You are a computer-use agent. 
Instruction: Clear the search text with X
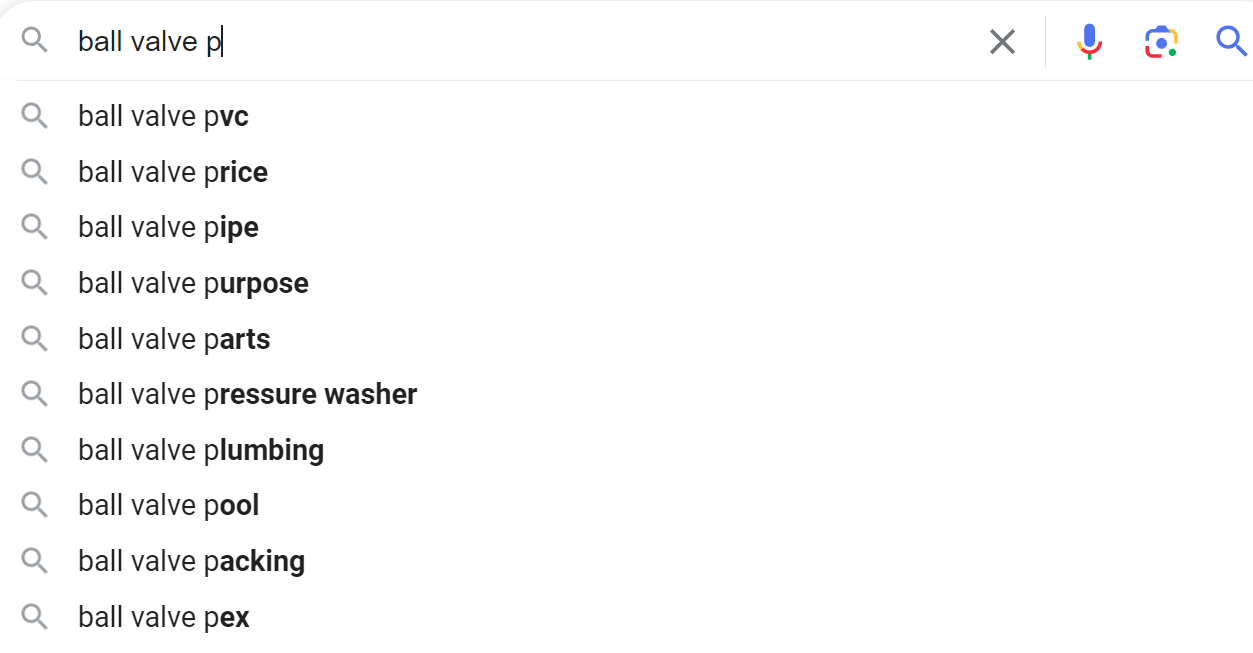pos(1002,41)
